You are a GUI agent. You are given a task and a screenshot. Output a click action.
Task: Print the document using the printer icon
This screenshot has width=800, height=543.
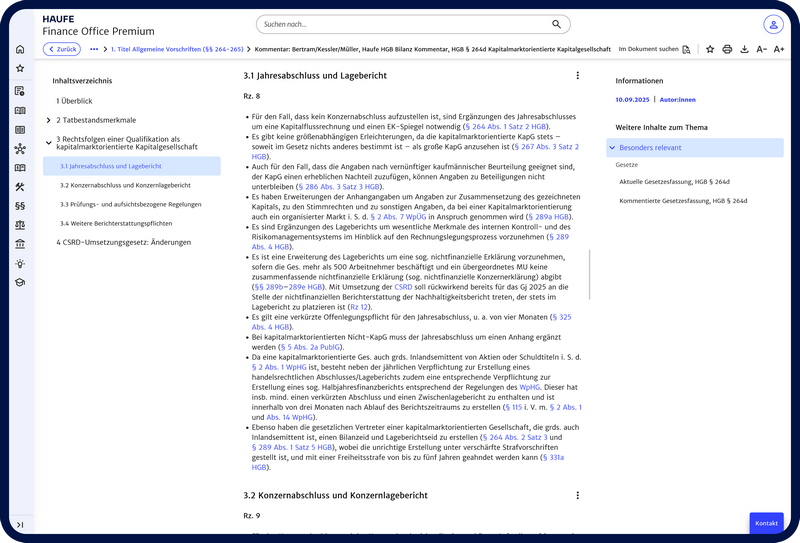point(727,49)
